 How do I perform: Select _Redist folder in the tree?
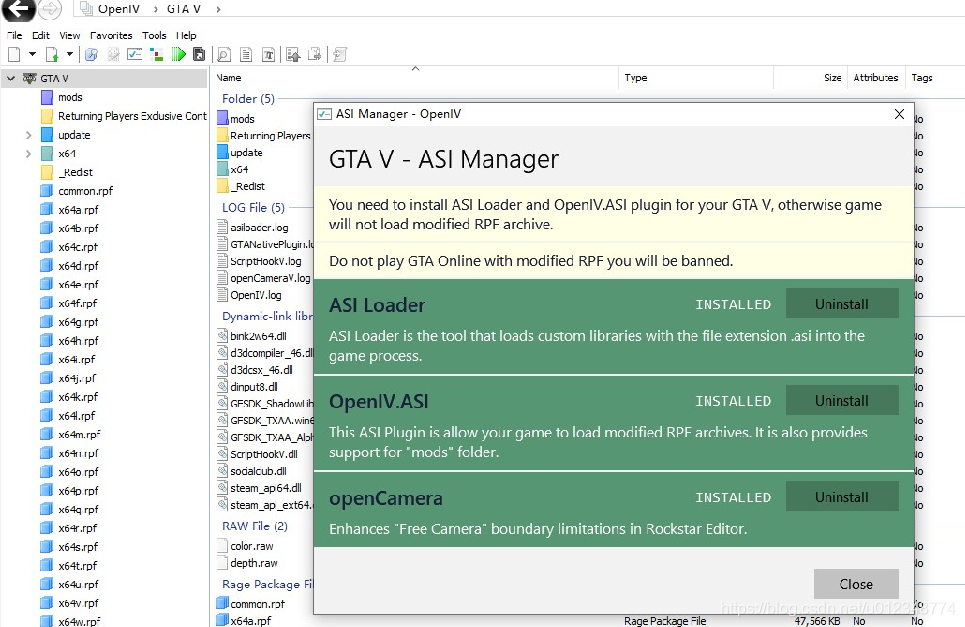66,172
